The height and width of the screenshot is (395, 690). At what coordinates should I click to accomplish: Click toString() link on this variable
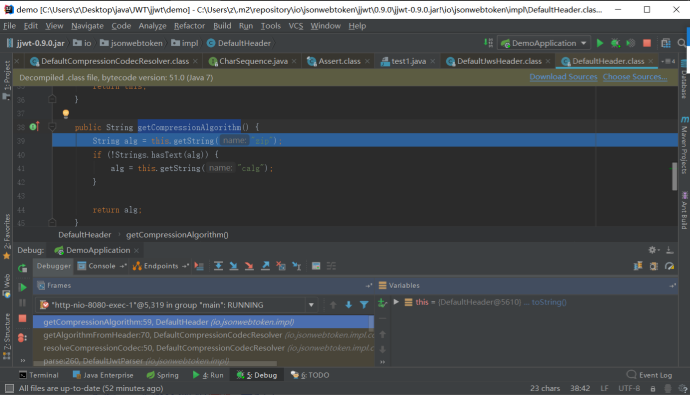pos(549,302)
